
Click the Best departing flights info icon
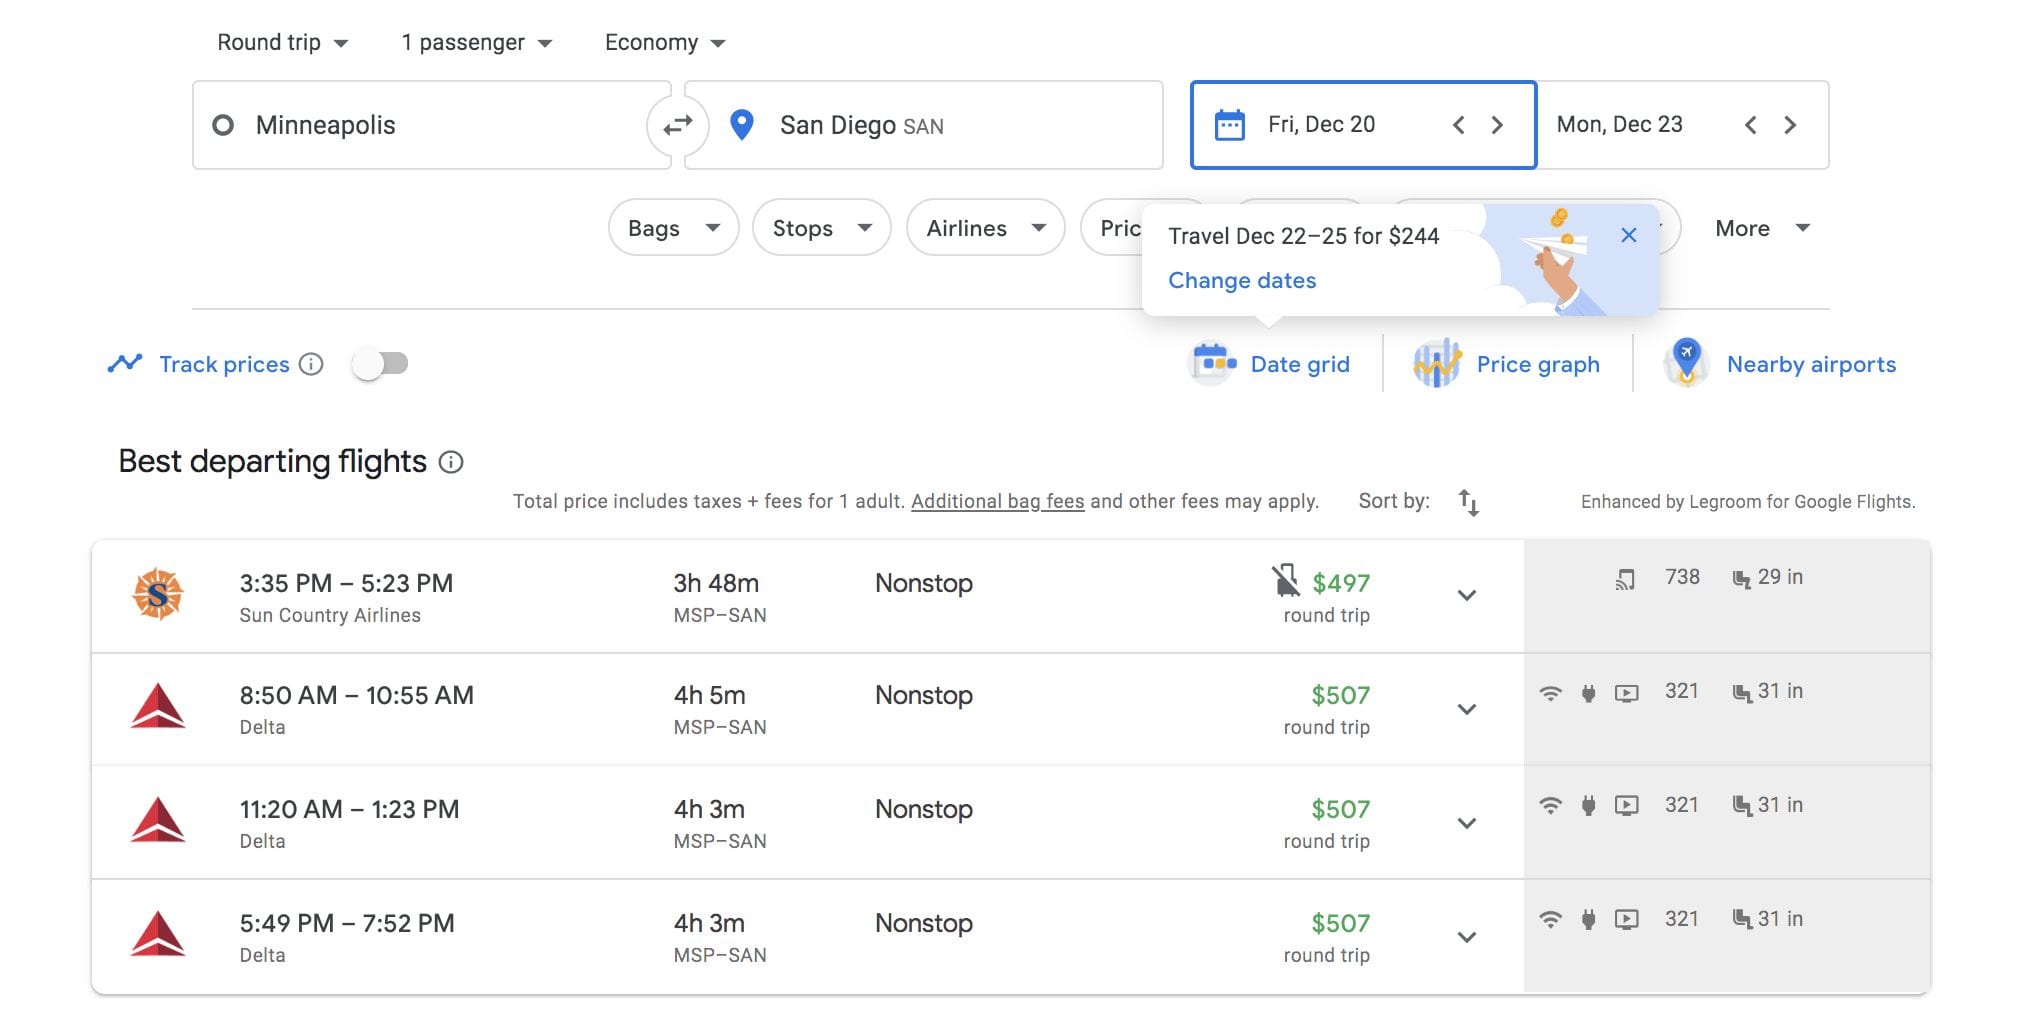point(453,462)
